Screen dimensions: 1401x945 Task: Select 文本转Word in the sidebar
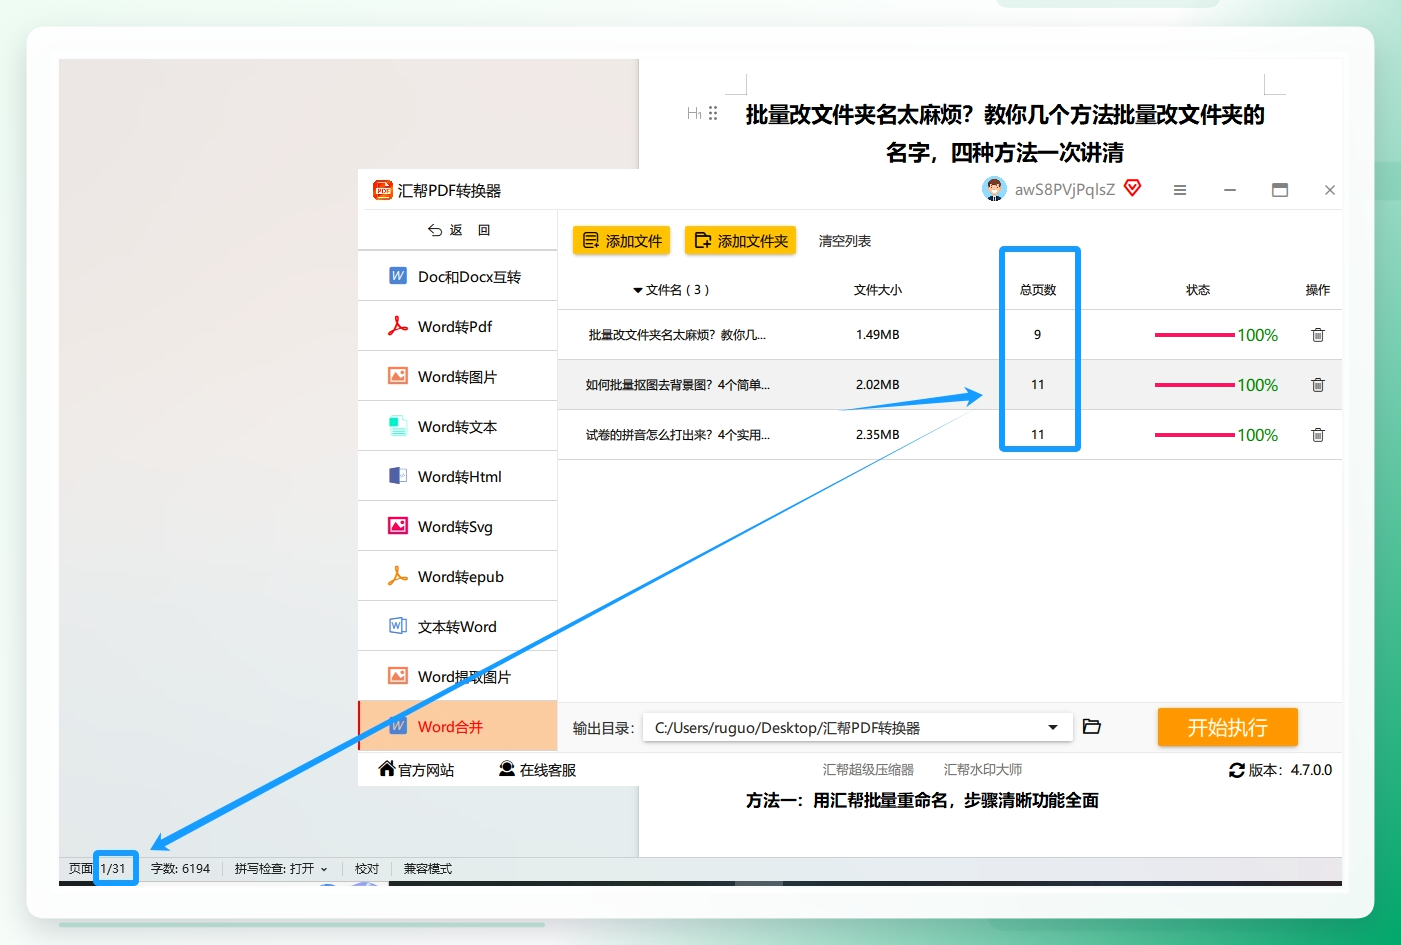(x=457, y=626)
